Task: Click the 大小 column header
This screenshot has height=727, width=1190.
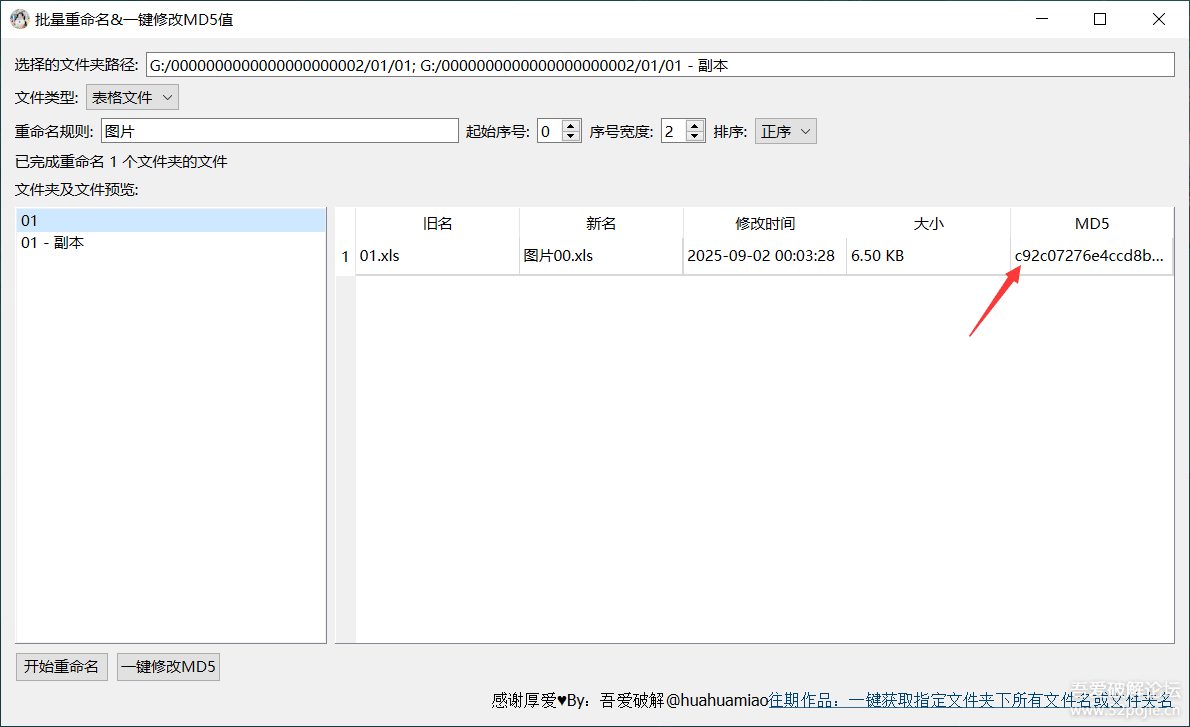Action: pos(928,224)
